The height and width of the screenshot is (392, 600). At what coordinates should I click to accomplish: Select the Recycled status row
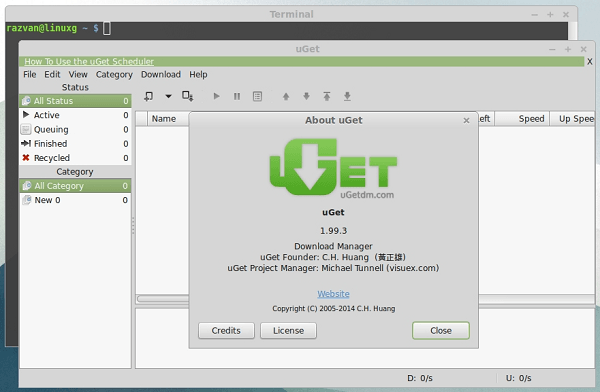[75, 158]
